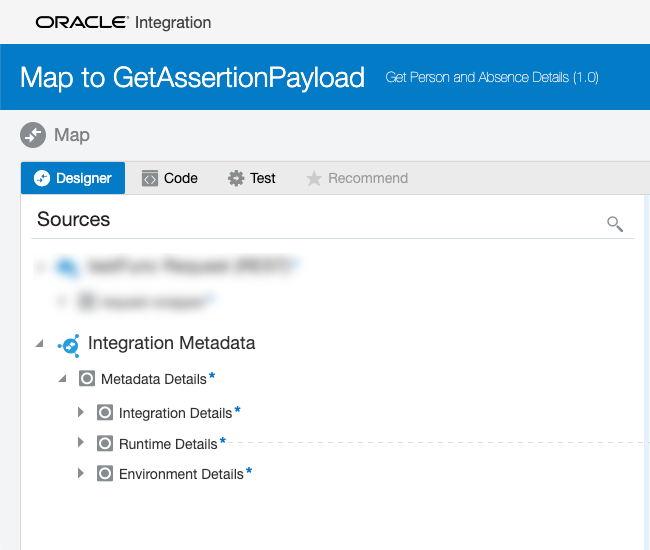Screen dimensions: 650x550
Task: Collapse the Integration Metadata tree node
Action: click(40, 344)
